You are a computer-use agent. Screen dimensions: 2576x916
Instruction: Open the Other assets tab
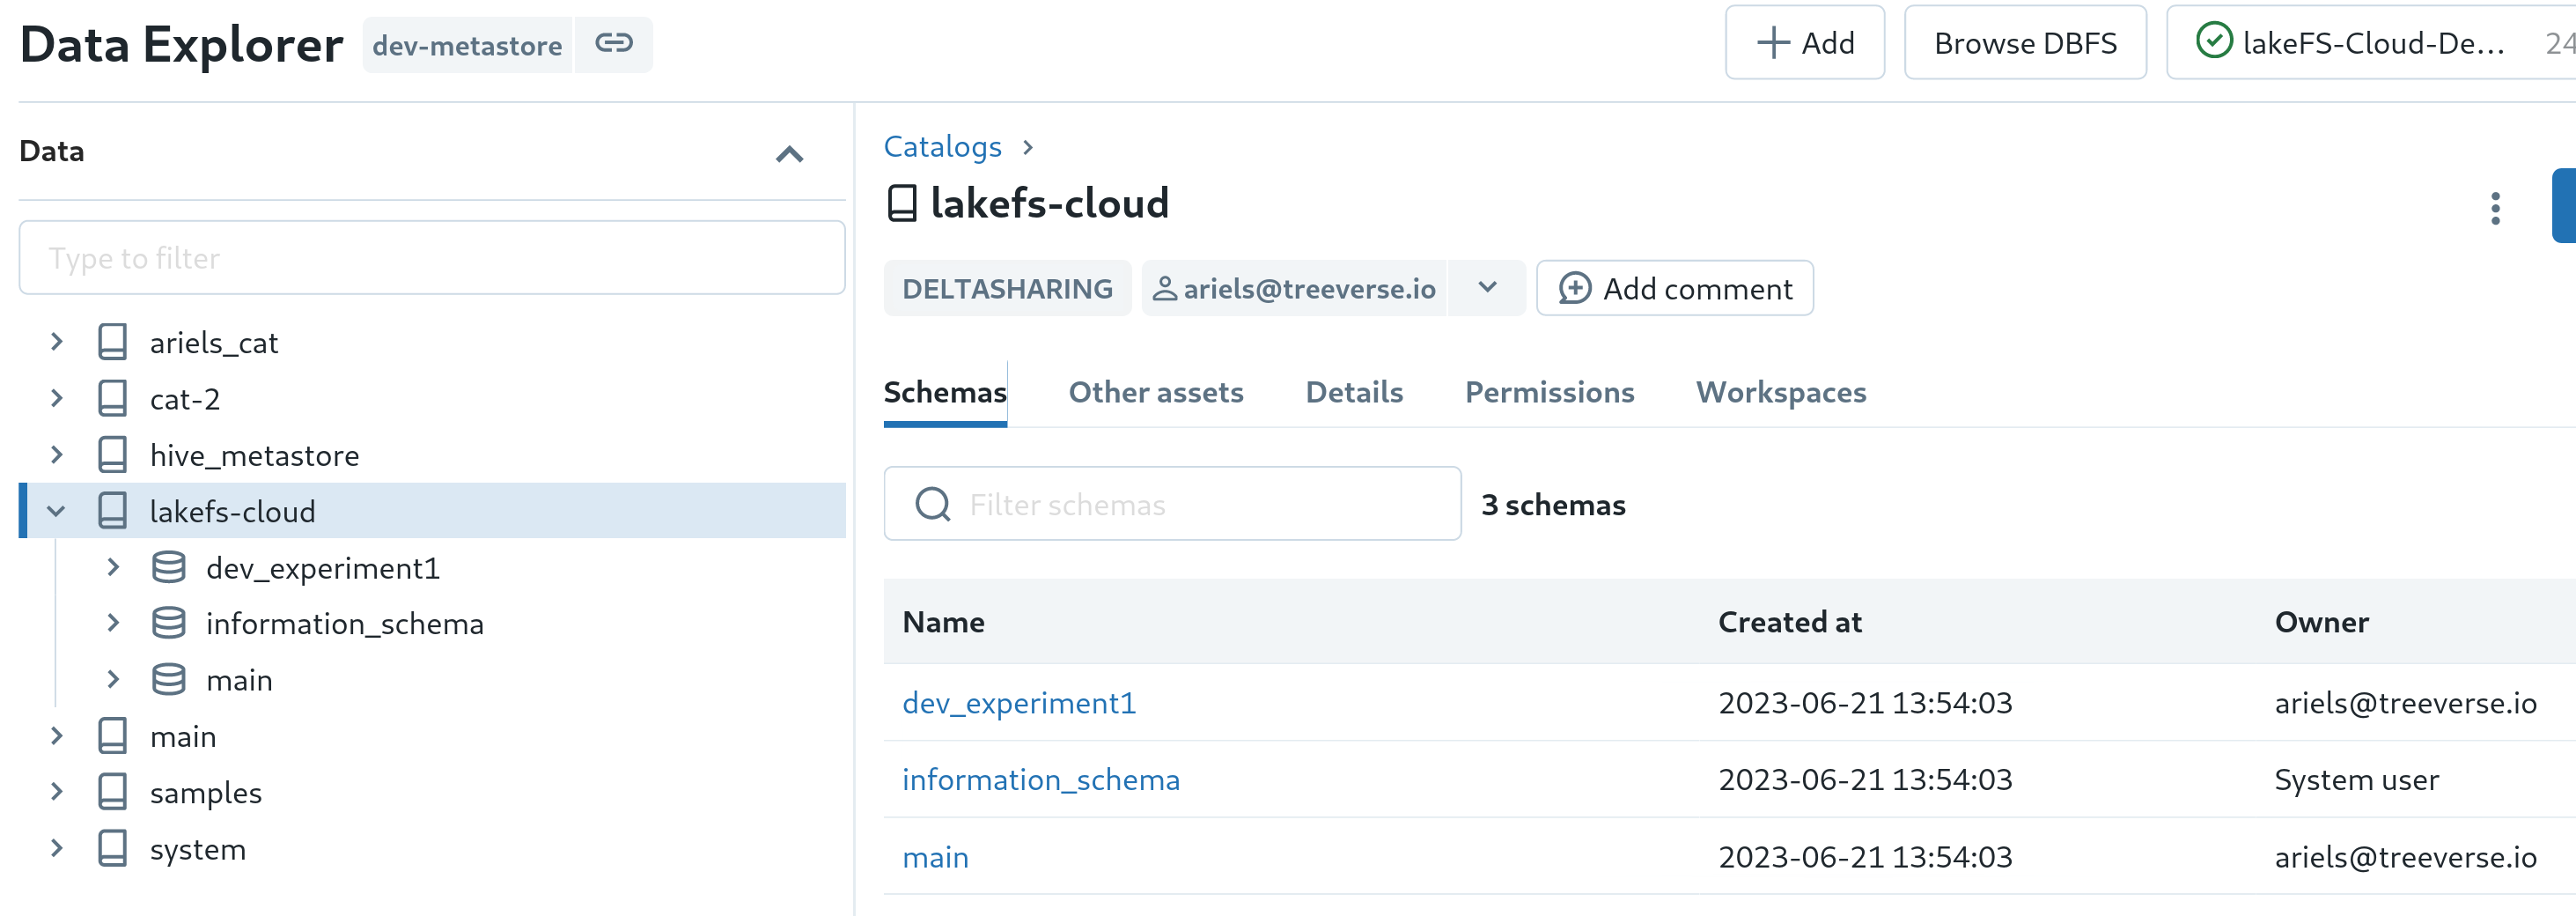pyautogui.click(x=1156, y=392)
